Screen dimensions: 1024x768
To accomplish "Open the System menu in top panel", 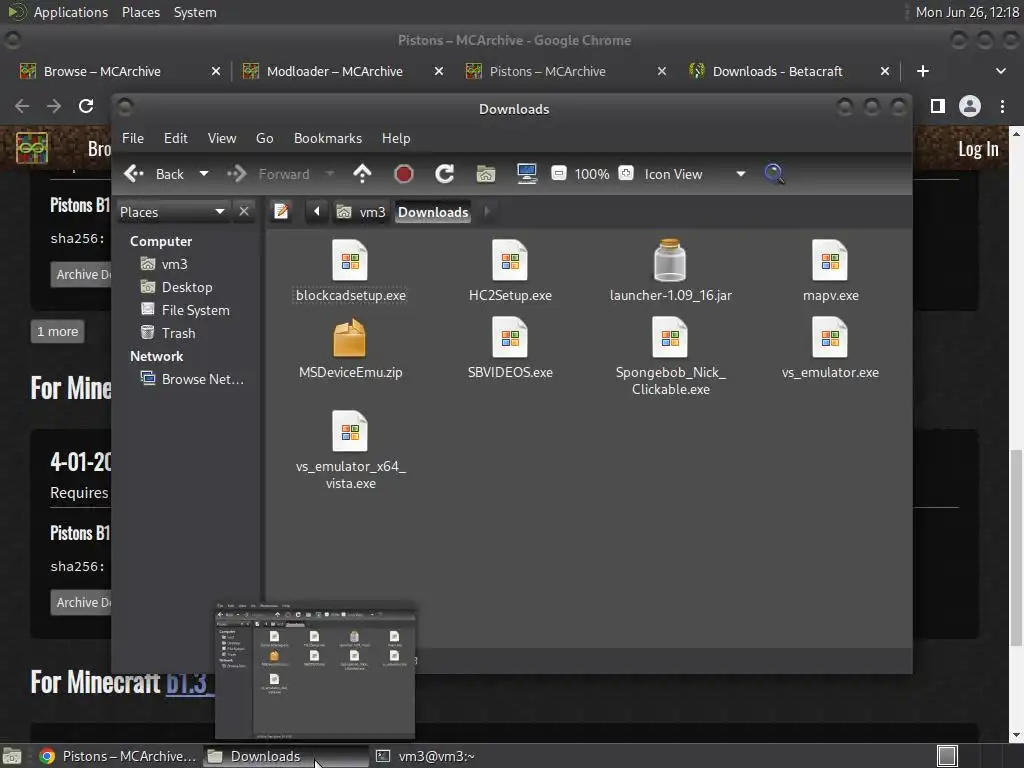I will click(x=195, y=12).
